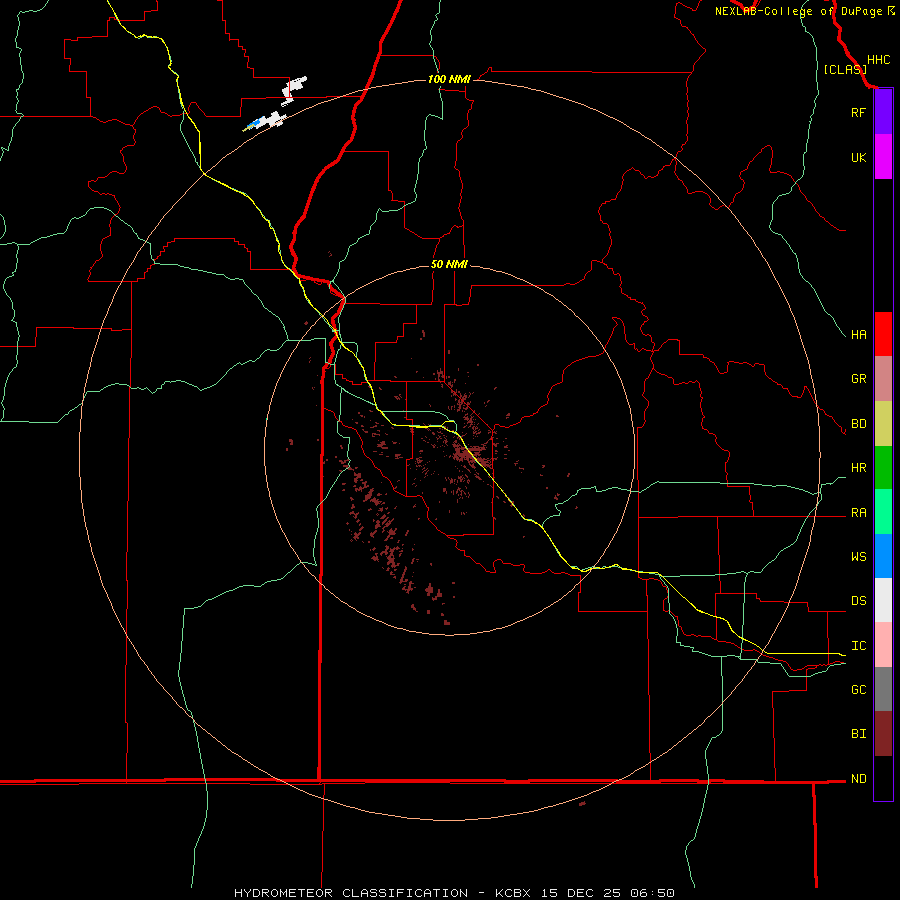Click the HA legend label
Viewport: 900px width, 900px height.
pos(858,334)
